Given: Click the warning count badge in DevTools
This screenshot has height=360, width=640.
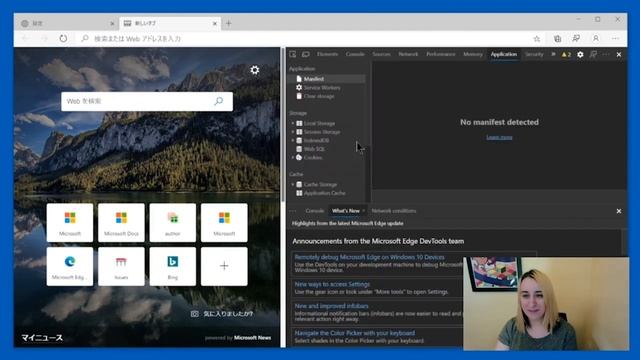Looking at the screenshot, I should pos(566,54).
